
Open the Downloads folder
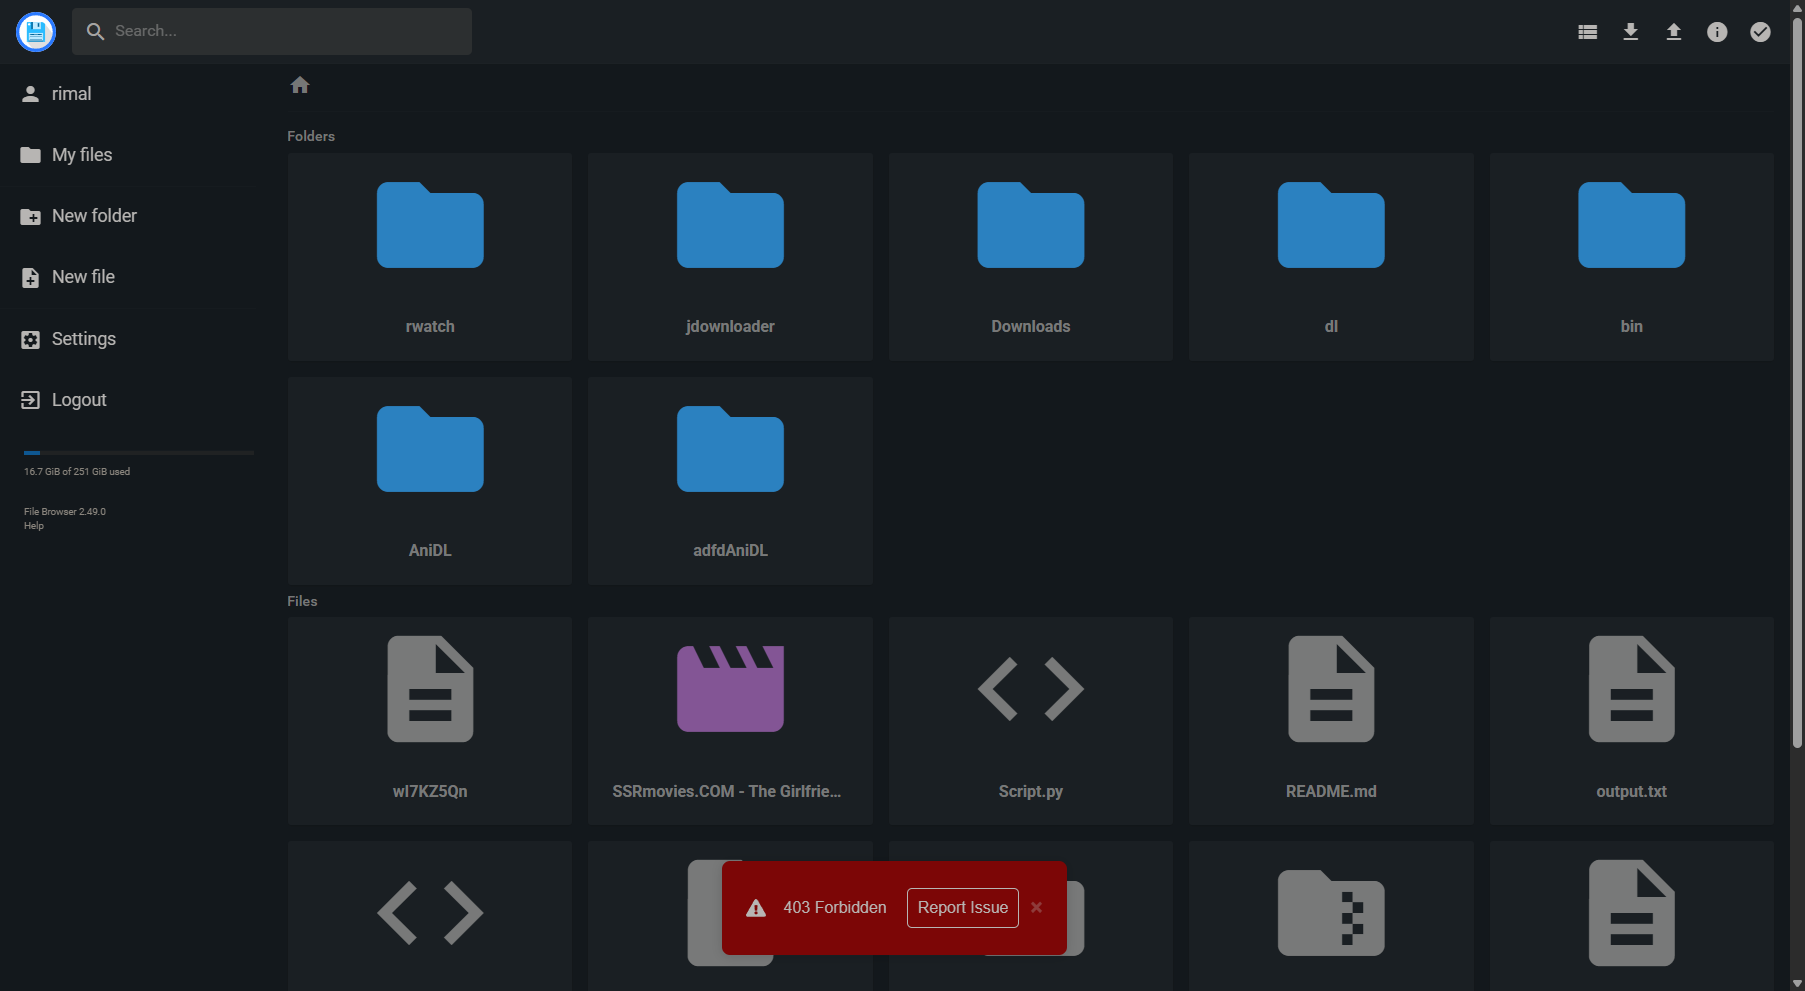tap(1031, 257)
